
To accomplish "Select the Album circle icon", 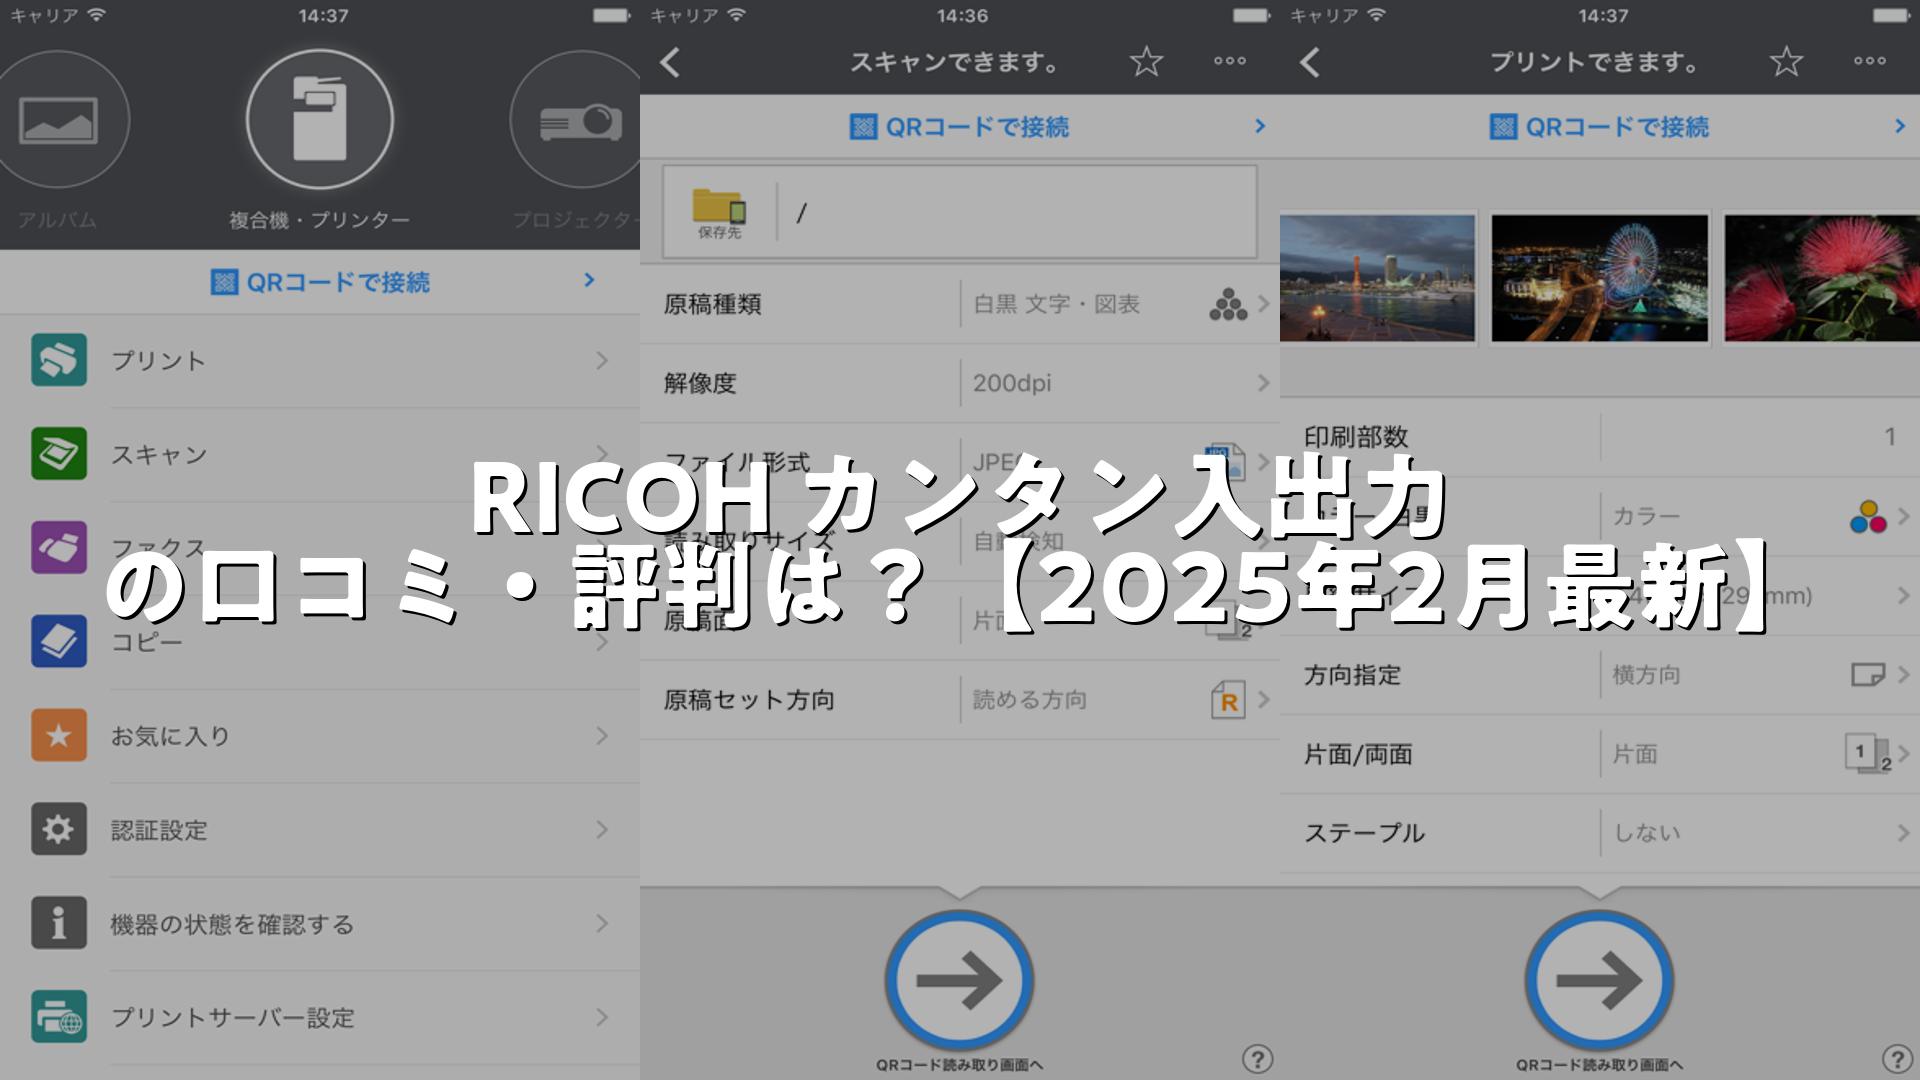I will point(58,120).
